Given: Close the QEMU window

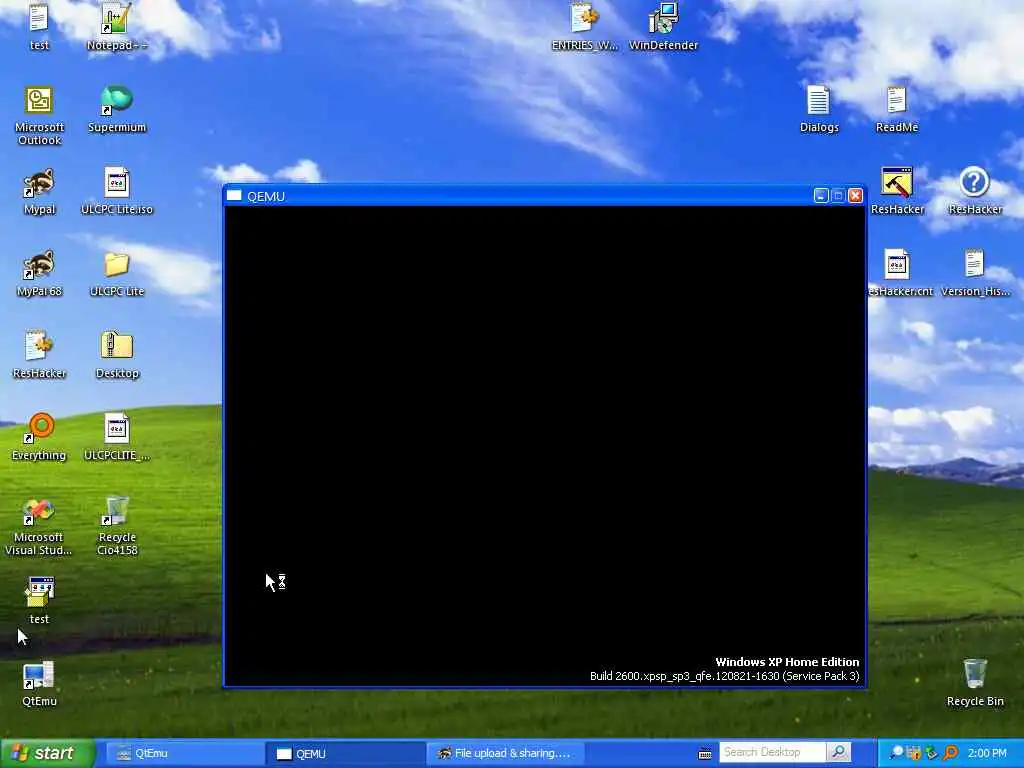Looking at the screenshot, I should [856, 195].
